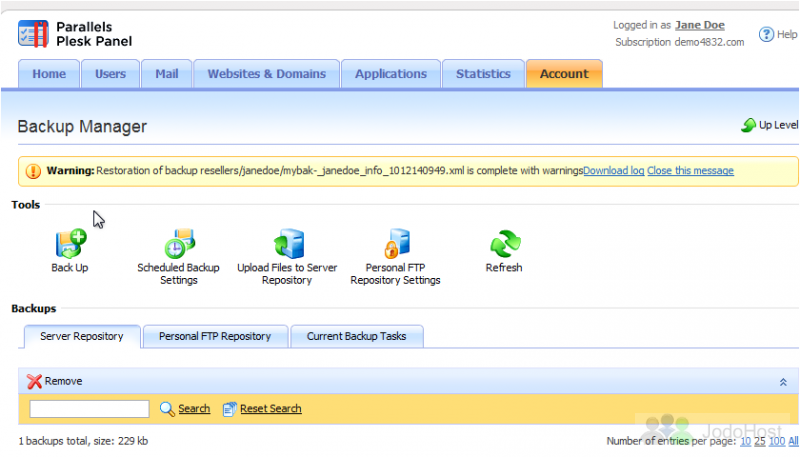Go to the Statistics tab
This screenshot has width=800, height=457.
point(483,74)
